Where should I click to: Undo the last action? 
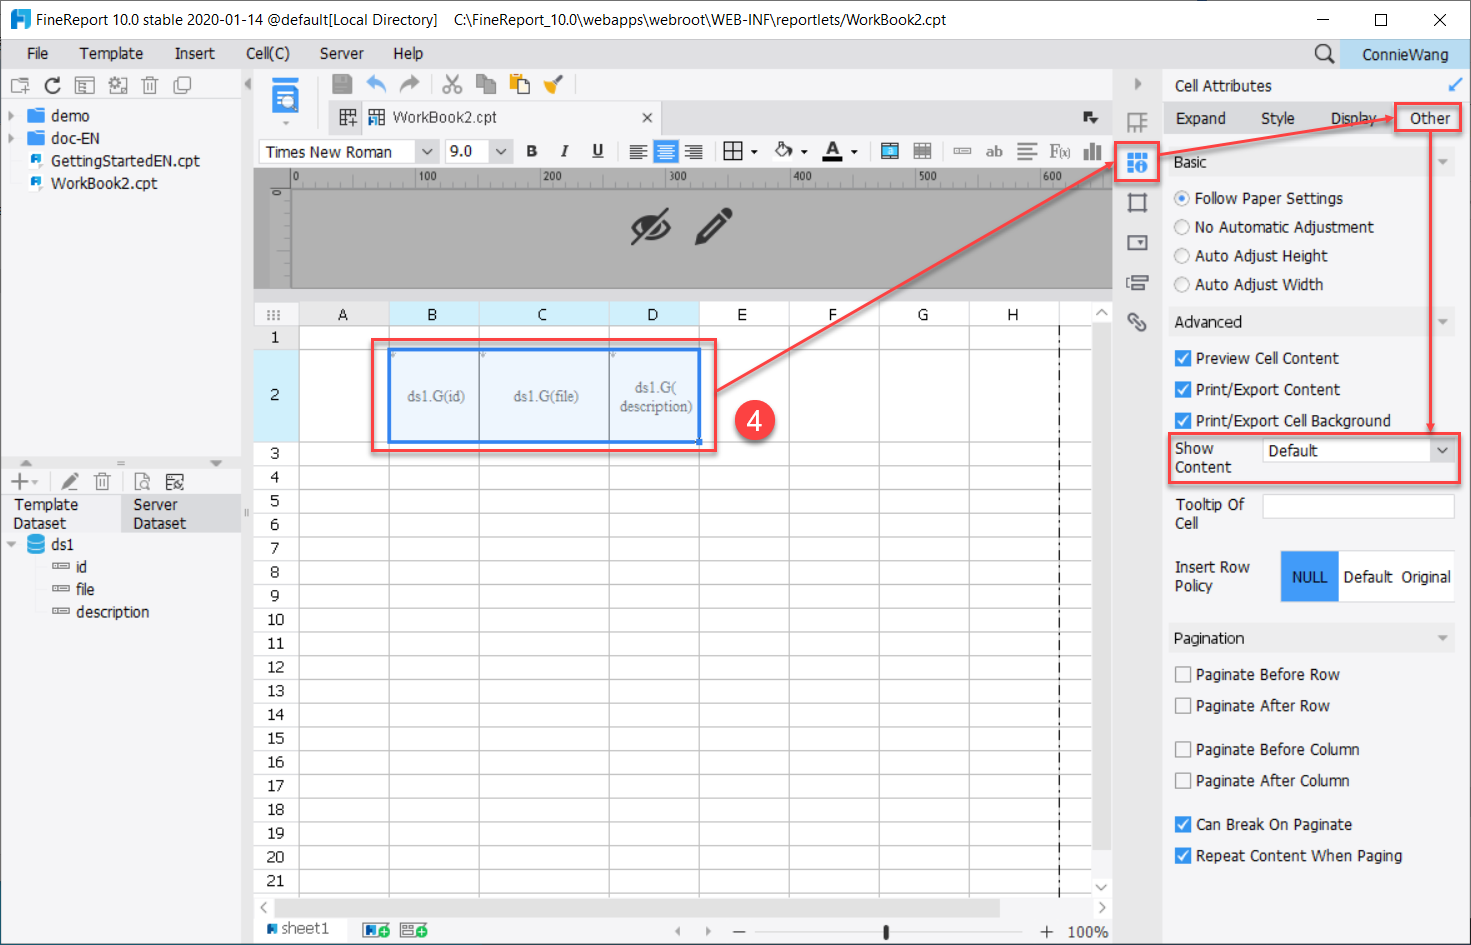(x=376, y=85)
